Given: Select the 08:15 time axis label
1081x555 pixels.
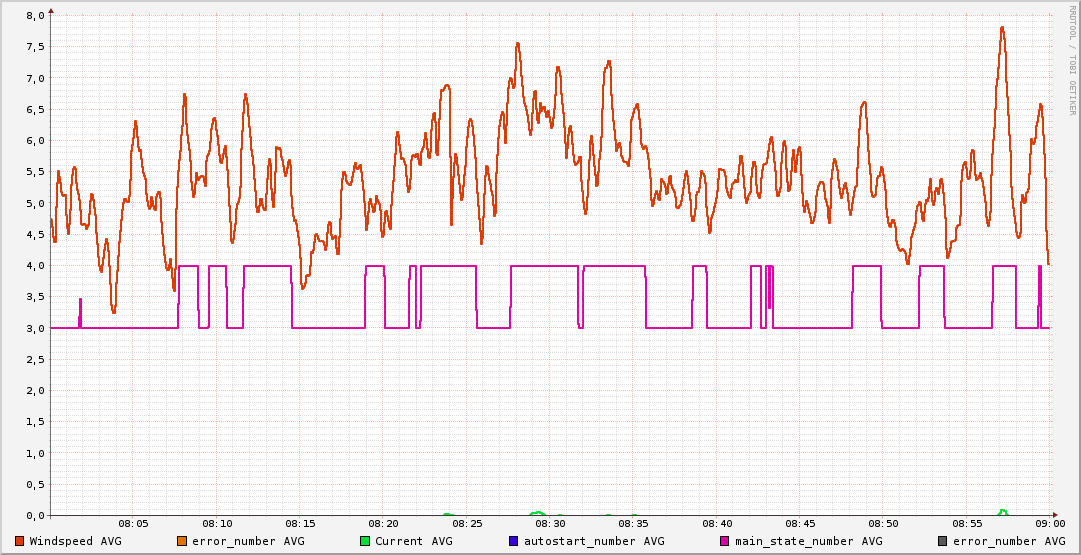Looking at the screenshot, I should tap(300, 523).
